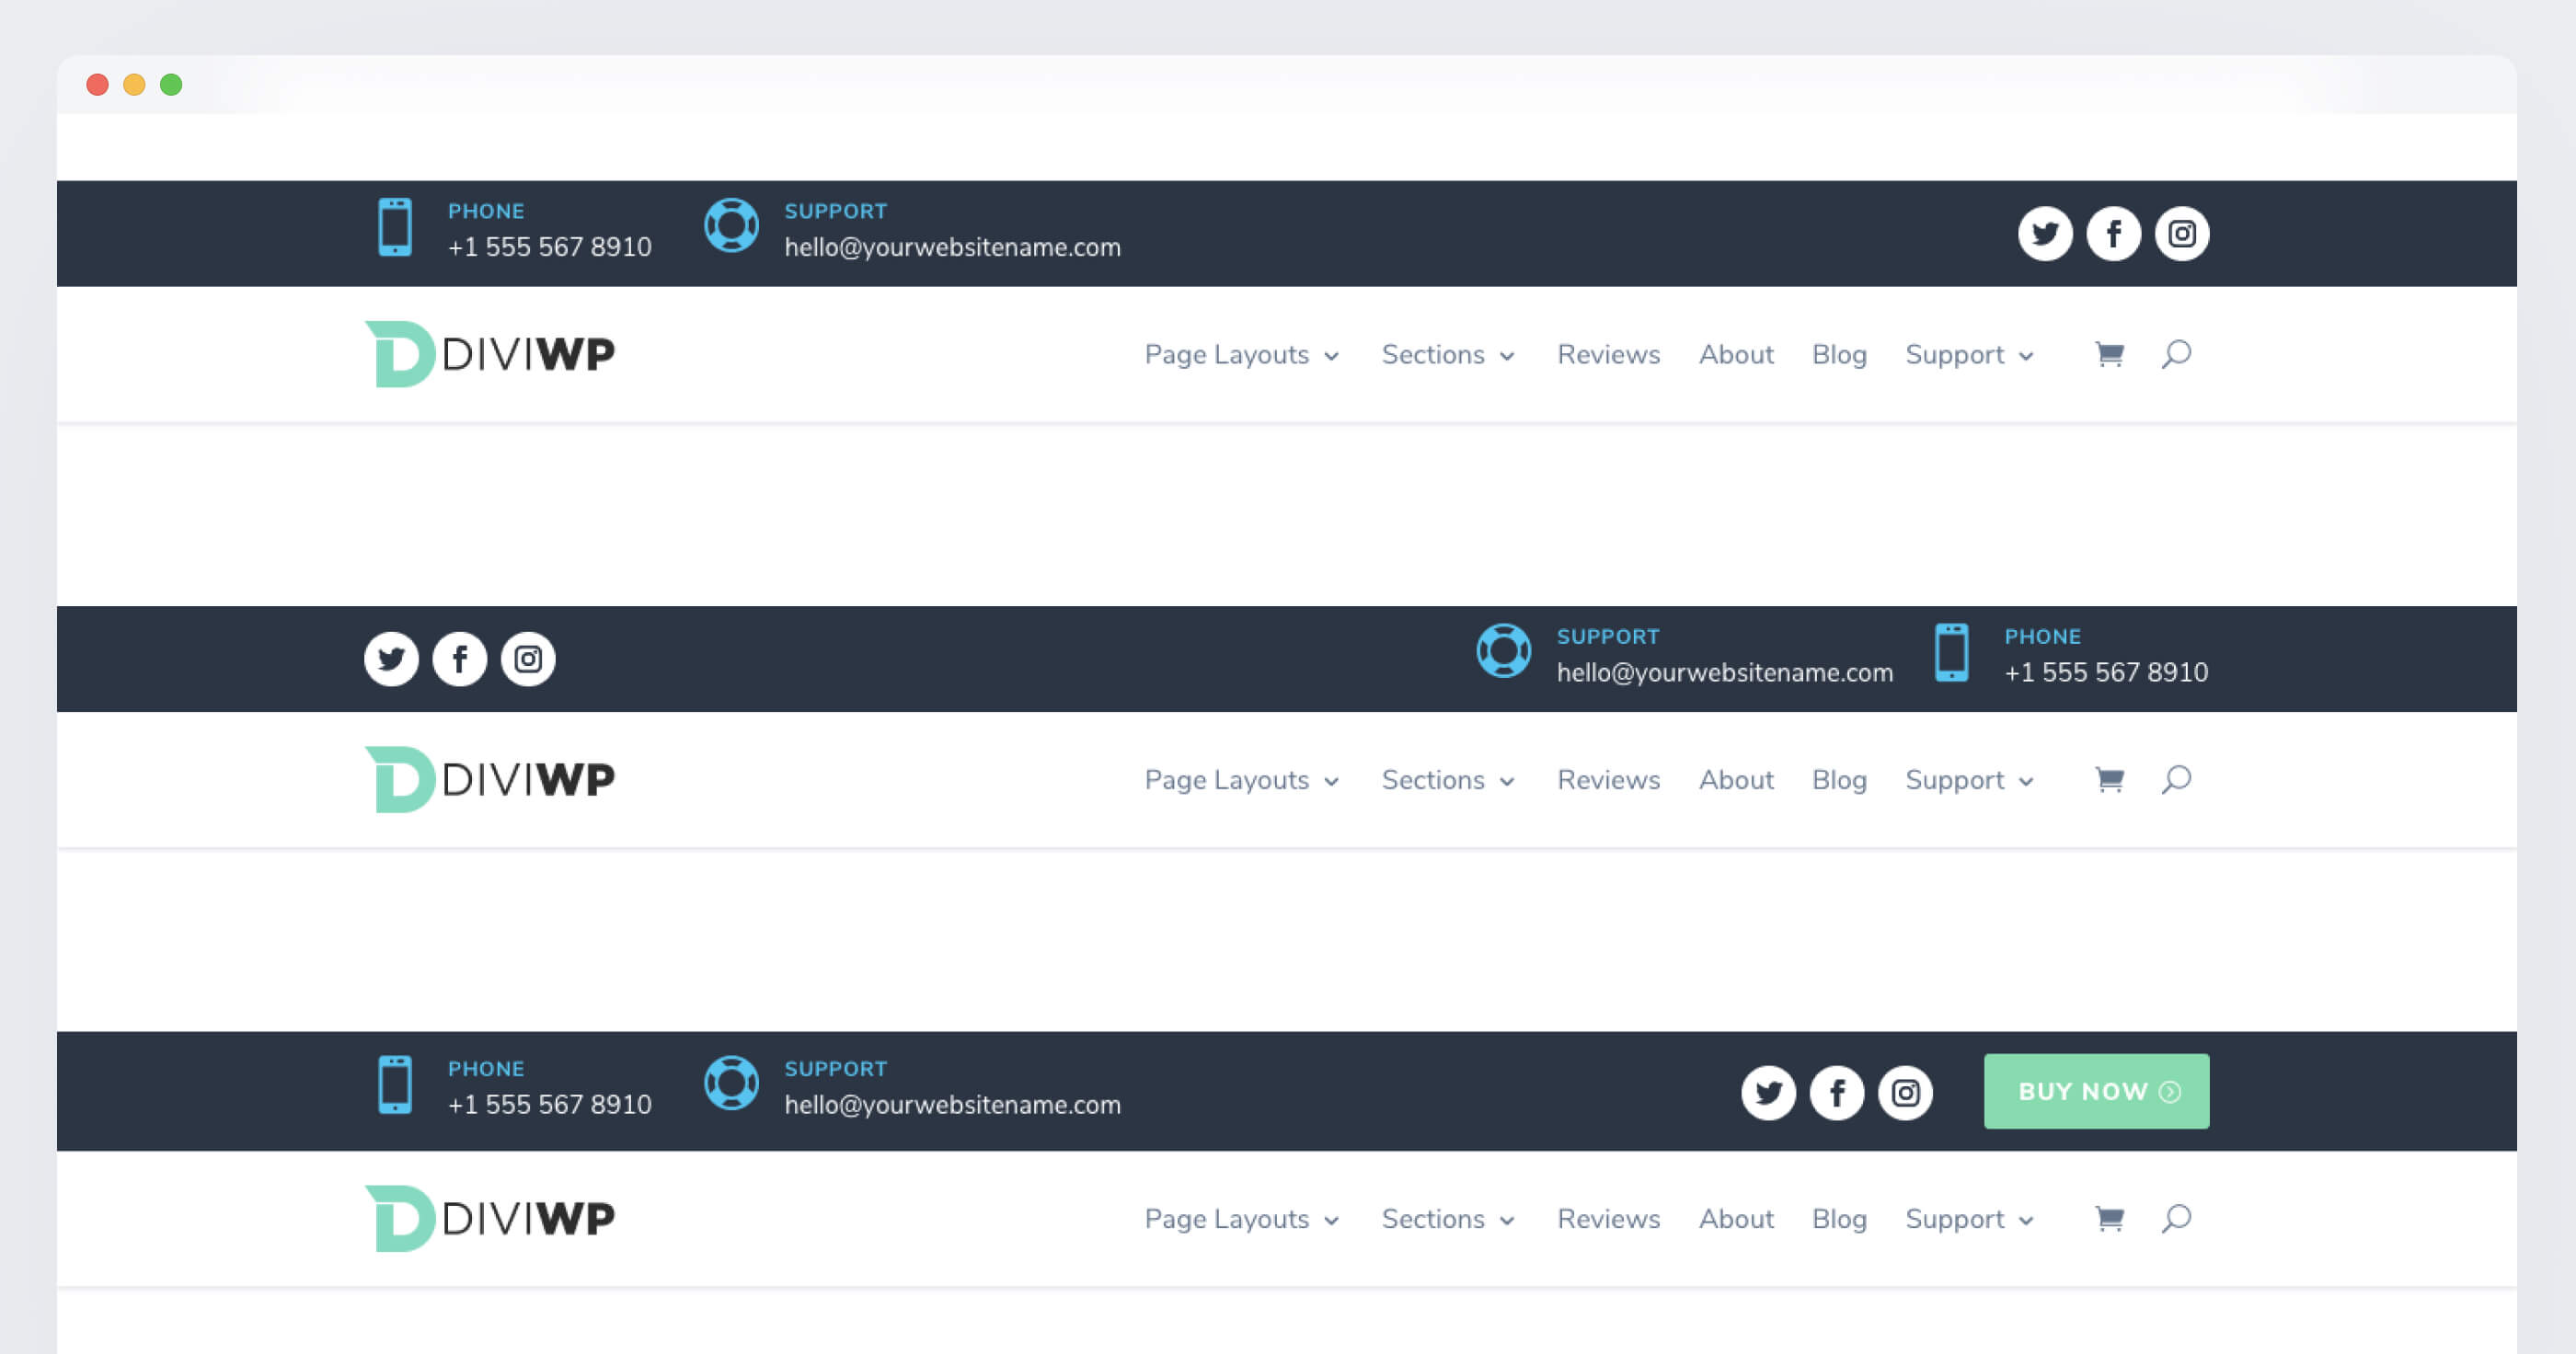Open About in the third menu
2576x1354 pixels.
(1736, 1218)
